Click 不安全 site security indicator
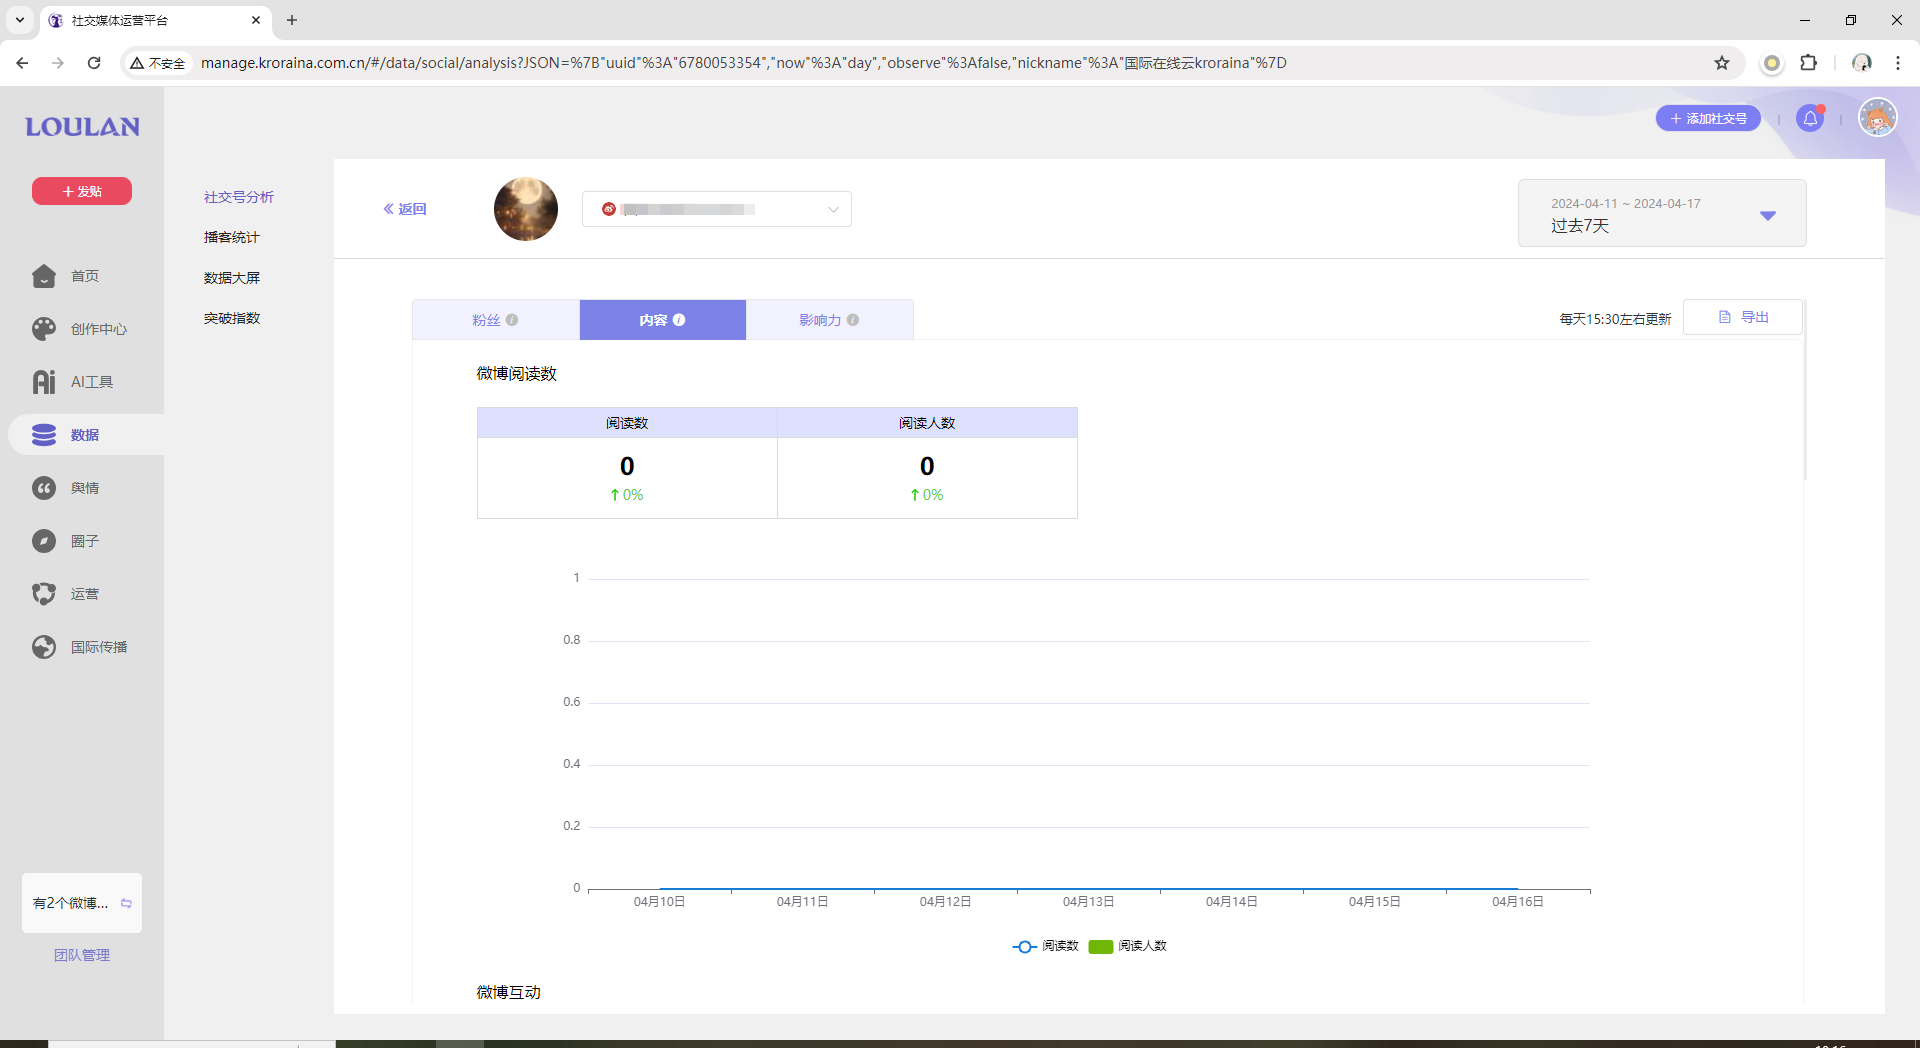 [x=158, y=63]
